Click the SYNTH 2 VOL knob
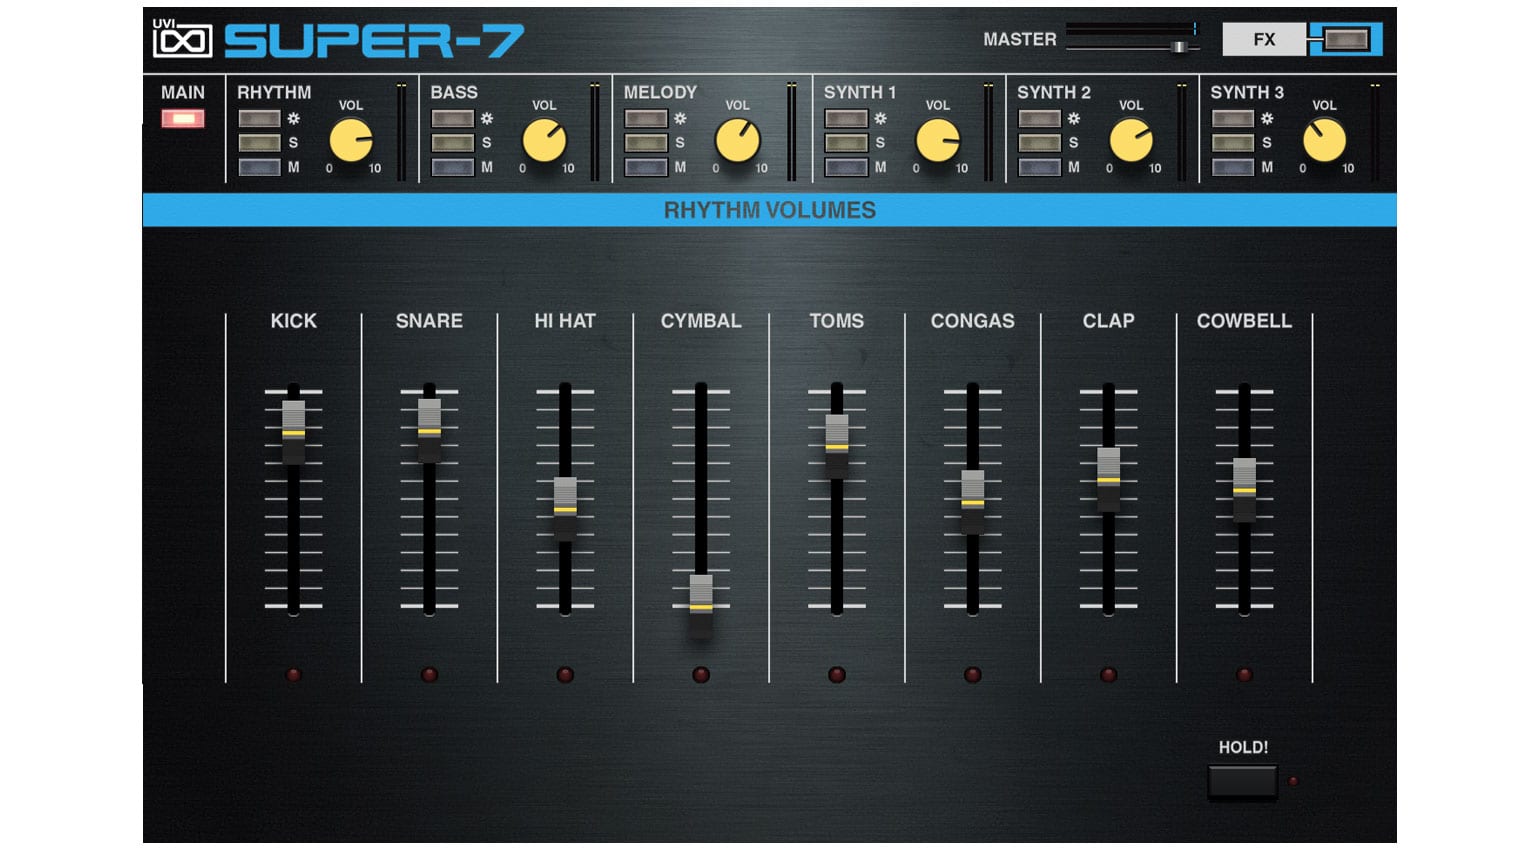Image resolution: width=1540 pixels, height=850 pixels. click(x=1131, y=141)
